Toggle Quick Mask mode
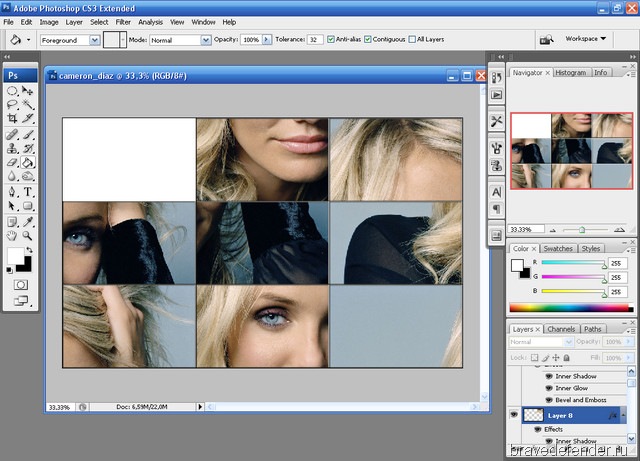Image resolution: width=640 pixels, height=461 pixels. 21,285
